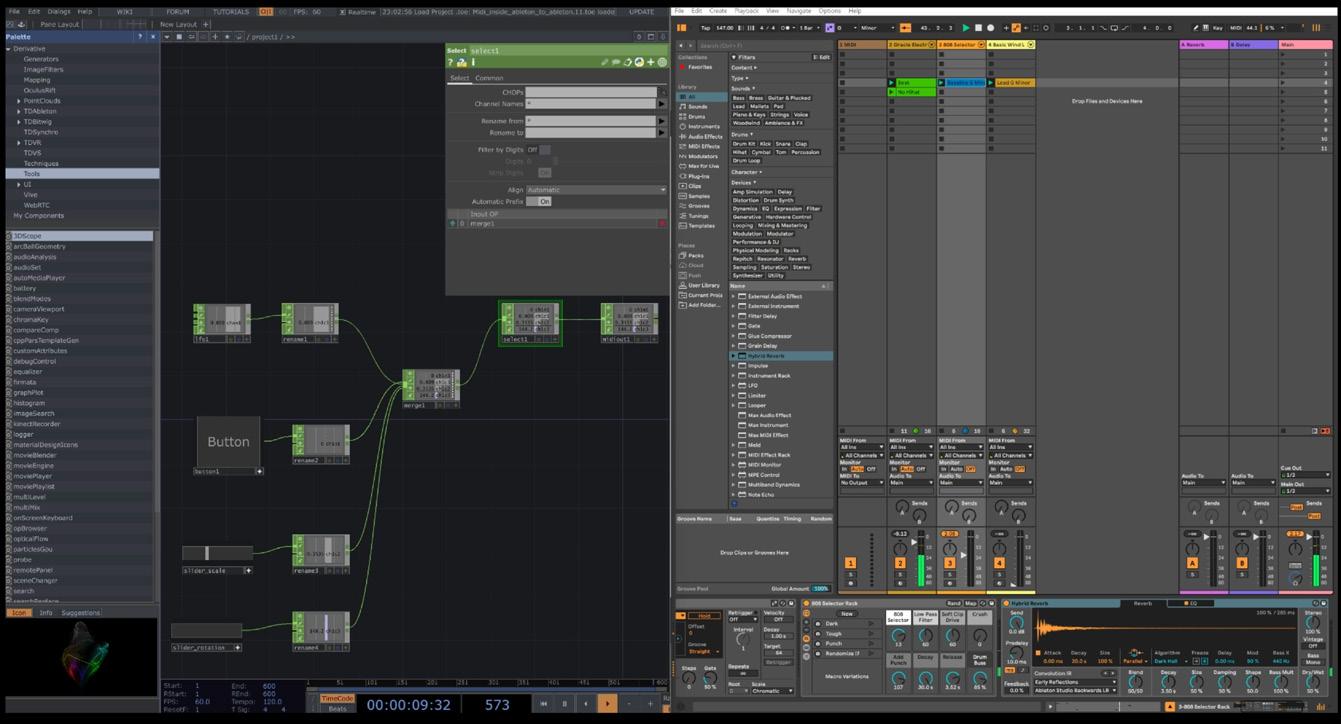Expand the Hybrid Reverb browser item
Screen dimensions: 1341x724
point(733,356)
